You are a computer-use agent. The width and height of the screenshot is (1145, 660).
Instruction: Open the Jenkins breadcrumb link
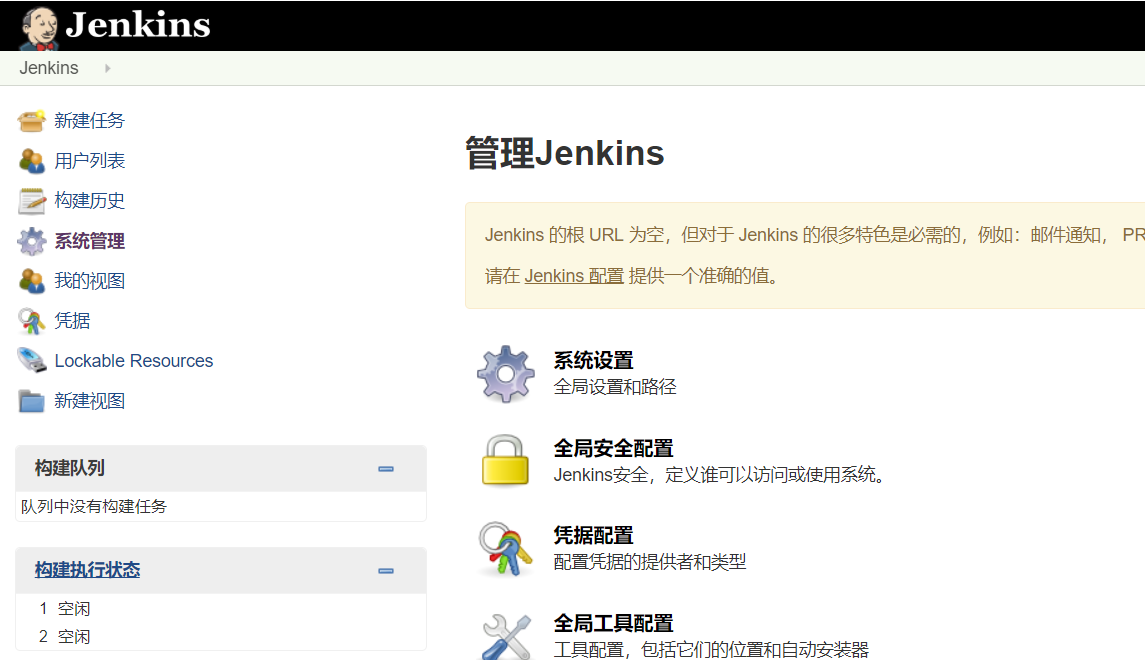point(49,68)
